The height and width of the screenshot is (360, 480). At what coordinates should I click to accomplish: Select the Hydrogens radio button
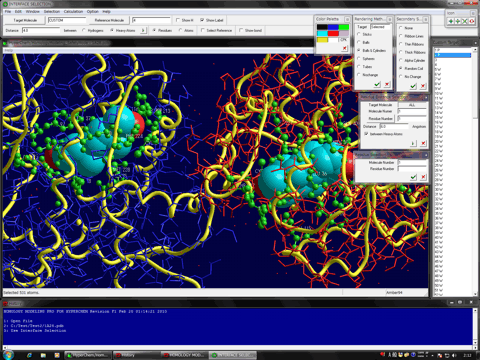click(84, 30)
